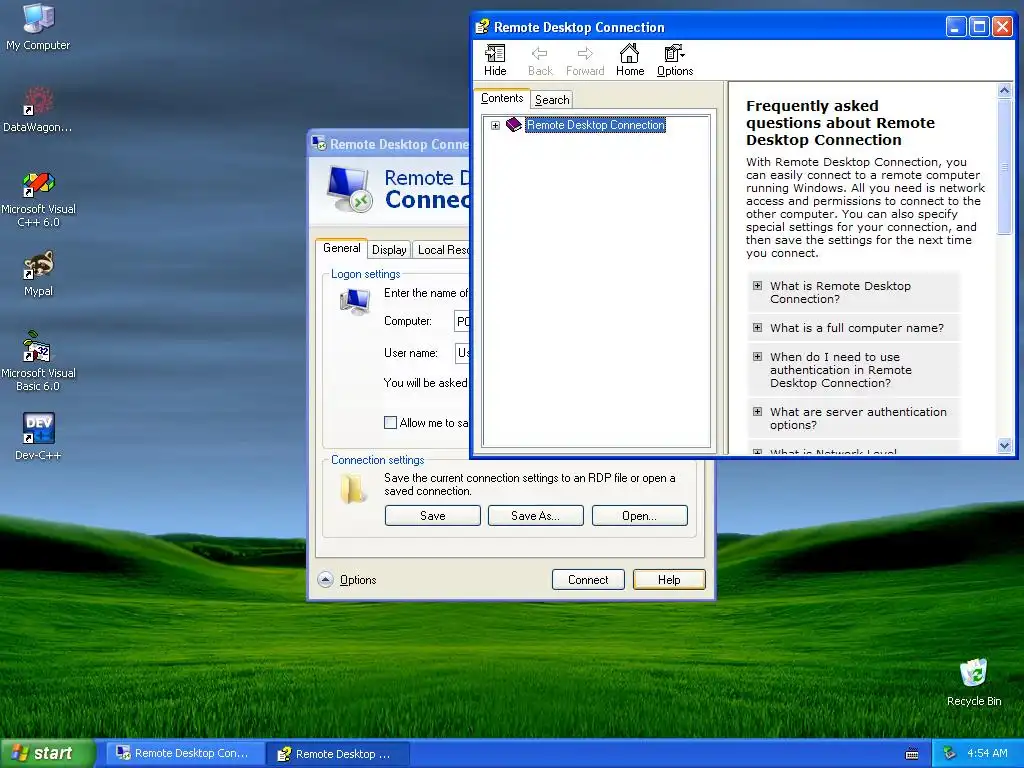Select the Recycle Bin icon
The width and height of the screenshot is (1024, 768).
pyautogui.click(x=974, y=682)
